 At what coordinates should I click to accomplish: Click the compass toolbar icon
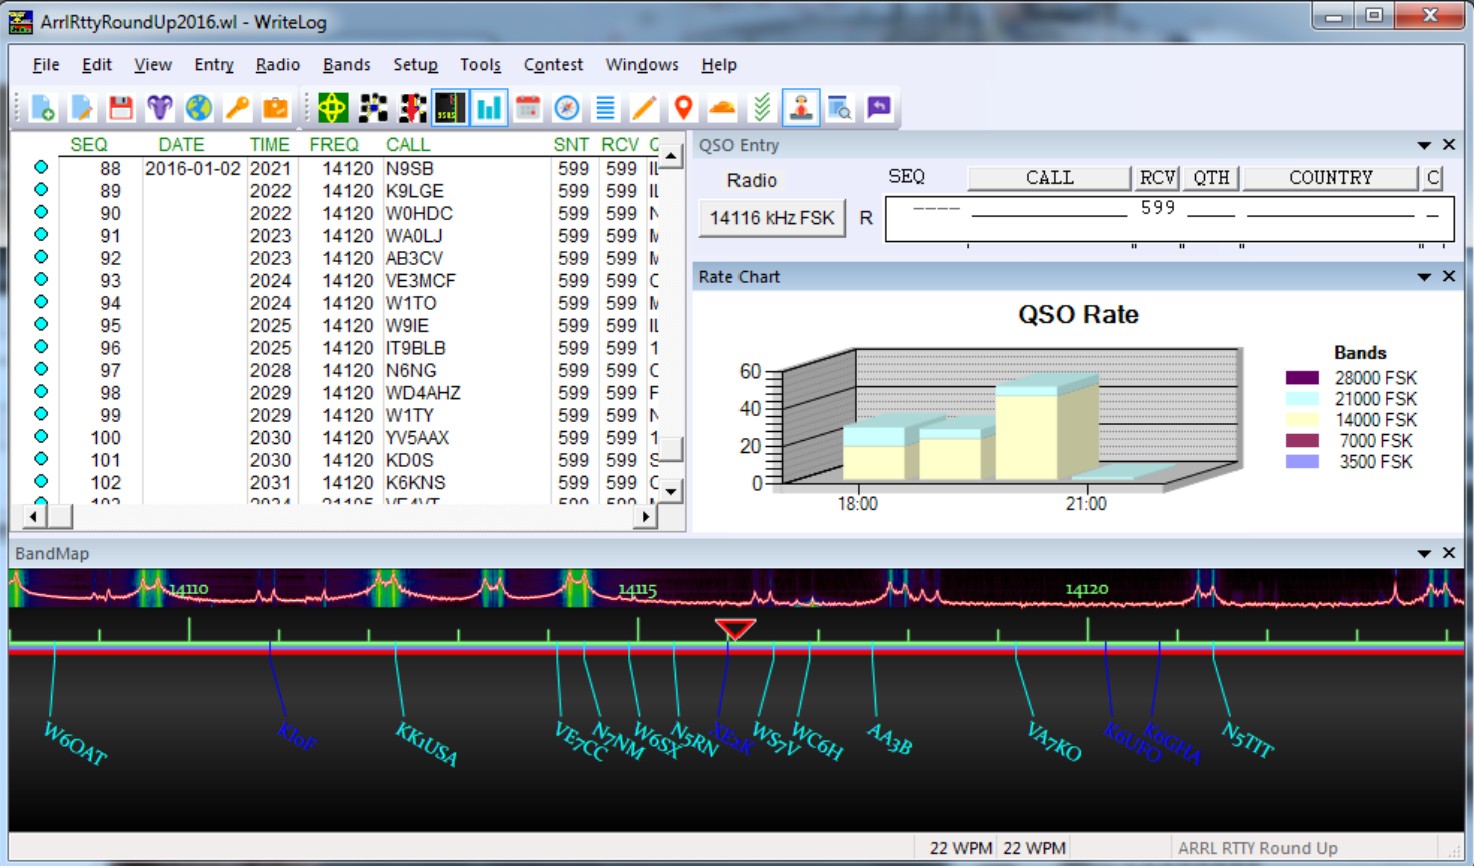[567, 108]
